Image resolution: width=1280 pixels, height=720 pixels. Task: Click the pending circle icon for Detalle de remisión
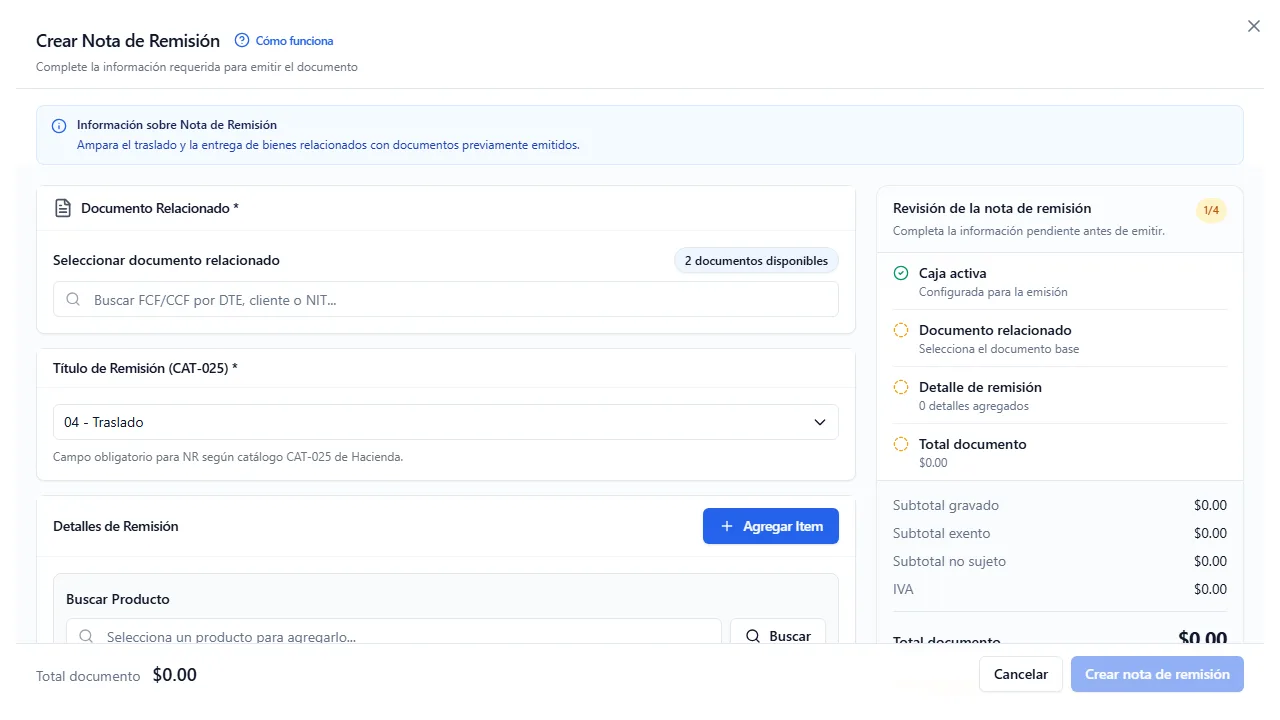tap(901, 387)
